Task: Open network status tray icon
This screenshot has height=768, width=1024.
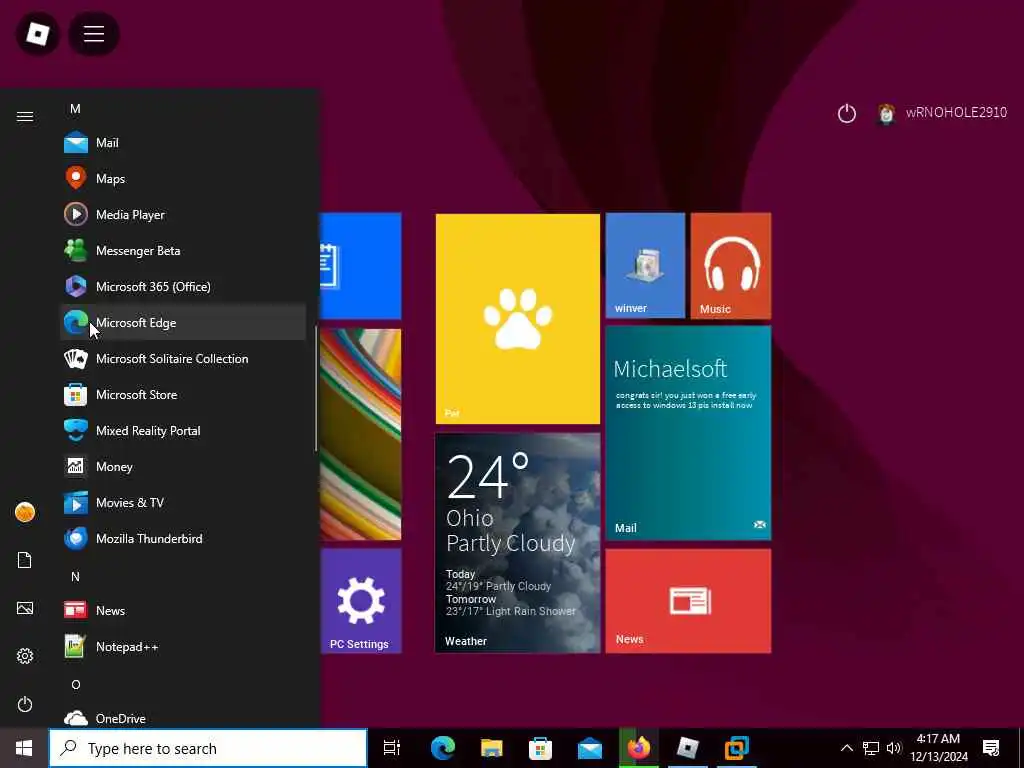Action: point(871,748)
